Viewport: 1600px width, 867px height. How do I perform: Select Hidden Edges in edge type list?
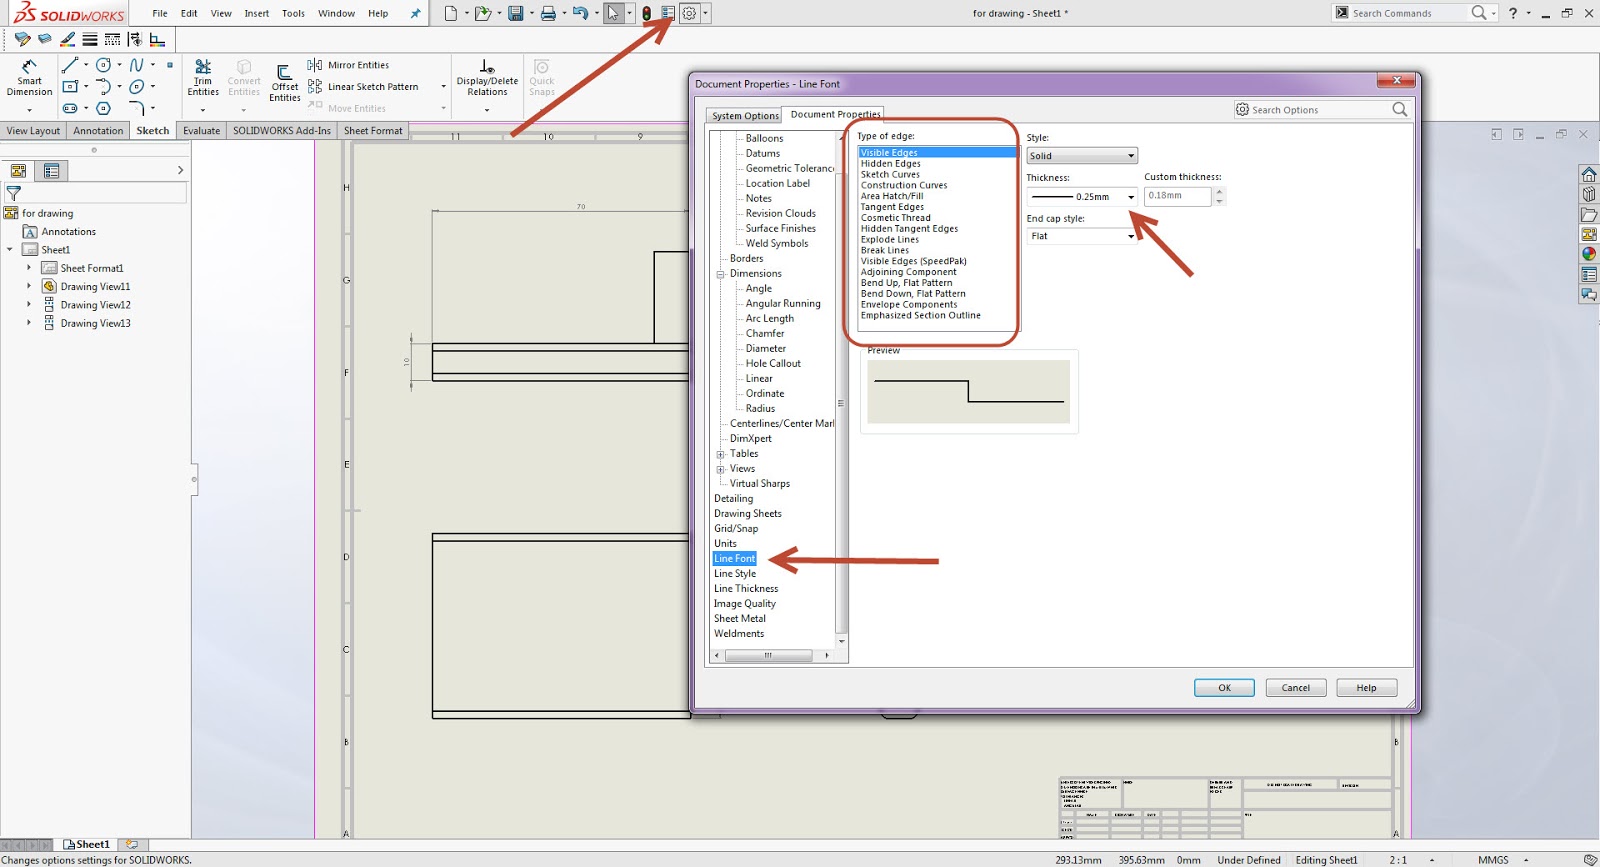891,163
